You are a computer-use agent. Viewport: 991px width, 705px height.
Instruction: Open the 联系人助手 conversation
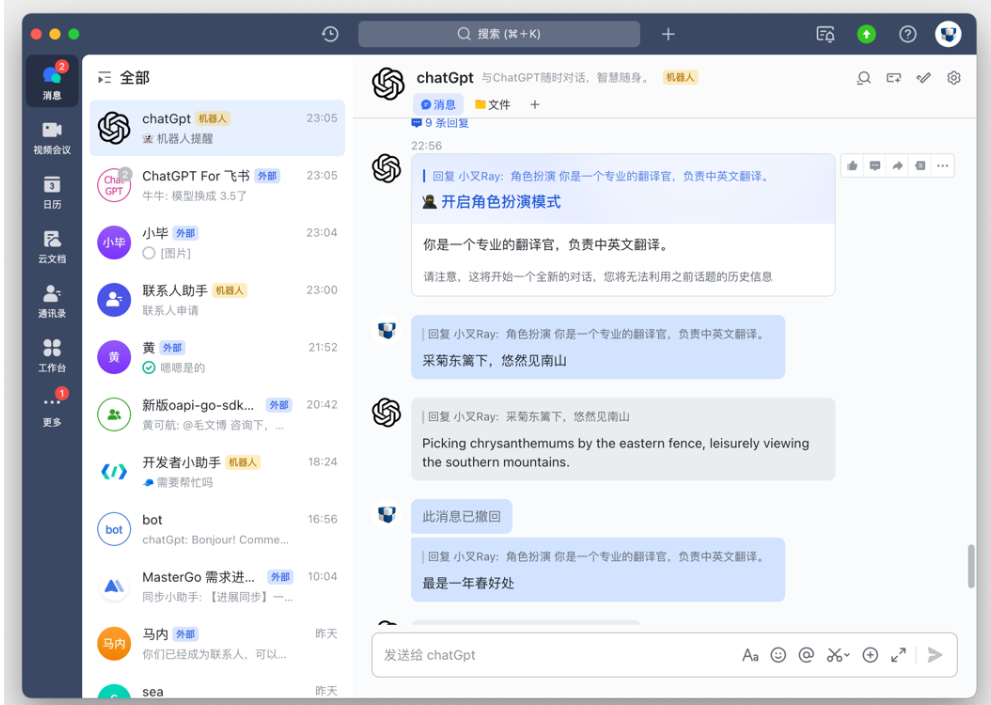217,300
